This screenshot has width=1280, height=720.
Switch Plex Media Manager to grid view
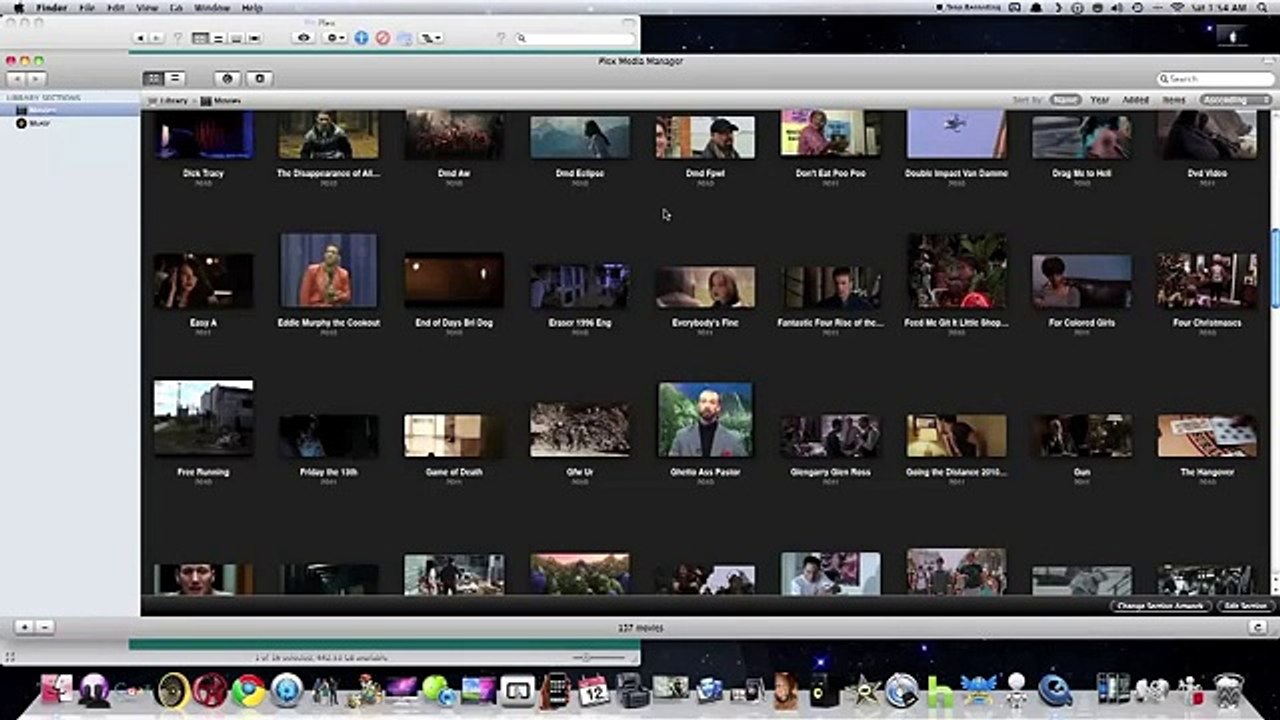coord(153,78)
